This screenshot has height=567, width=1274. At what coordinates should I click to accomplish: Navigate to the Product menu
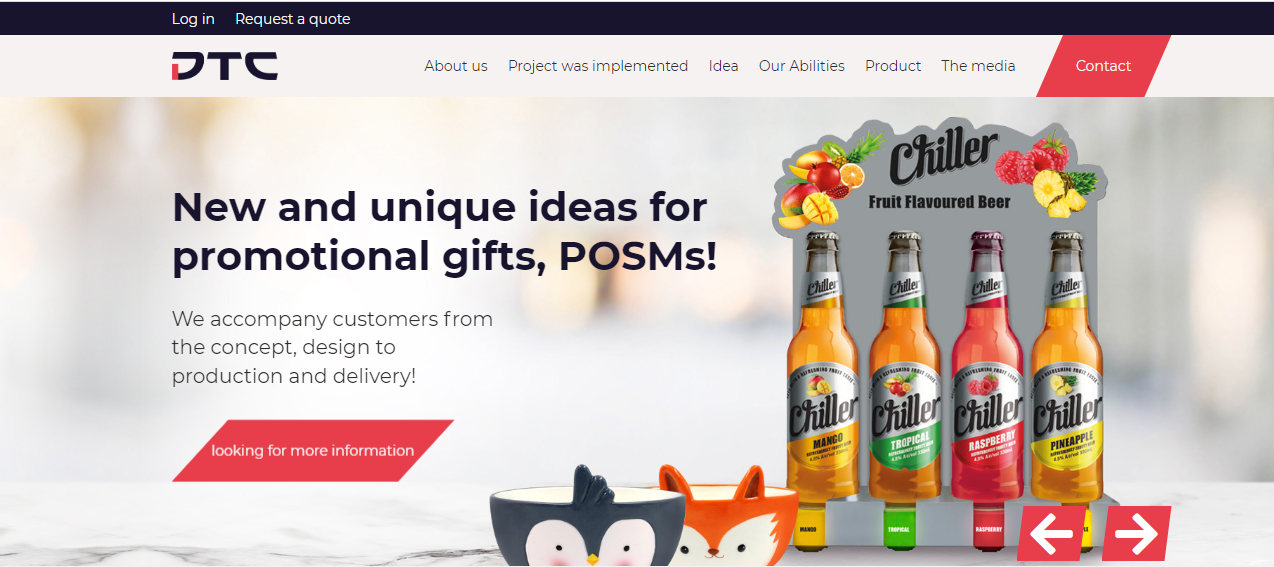point(893,66)
